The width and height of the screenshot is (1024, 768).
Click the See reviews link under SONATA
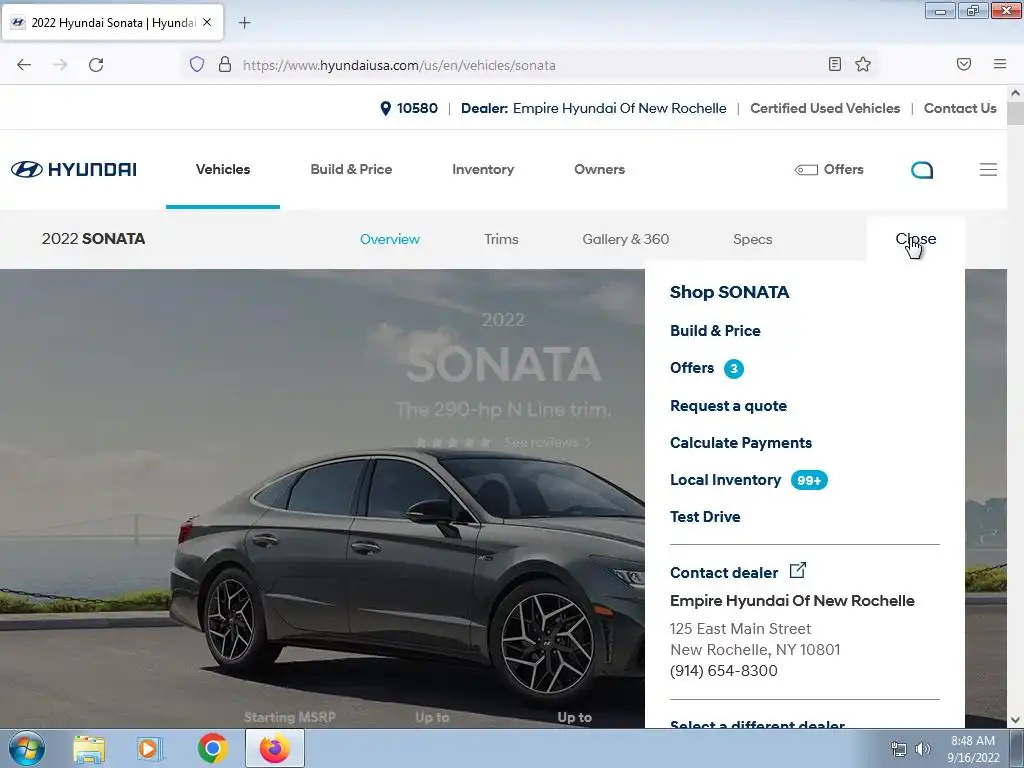(547, 443)
